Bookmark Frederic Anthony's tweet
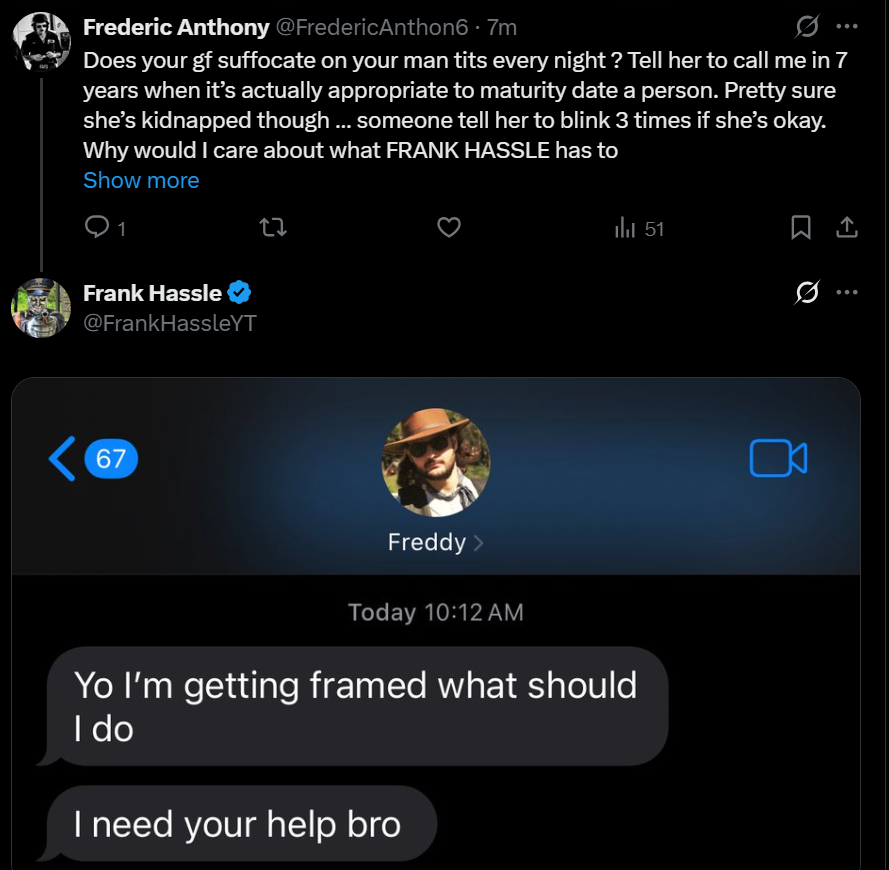Screen dimensions: 889x870 (x=801, y=227)
